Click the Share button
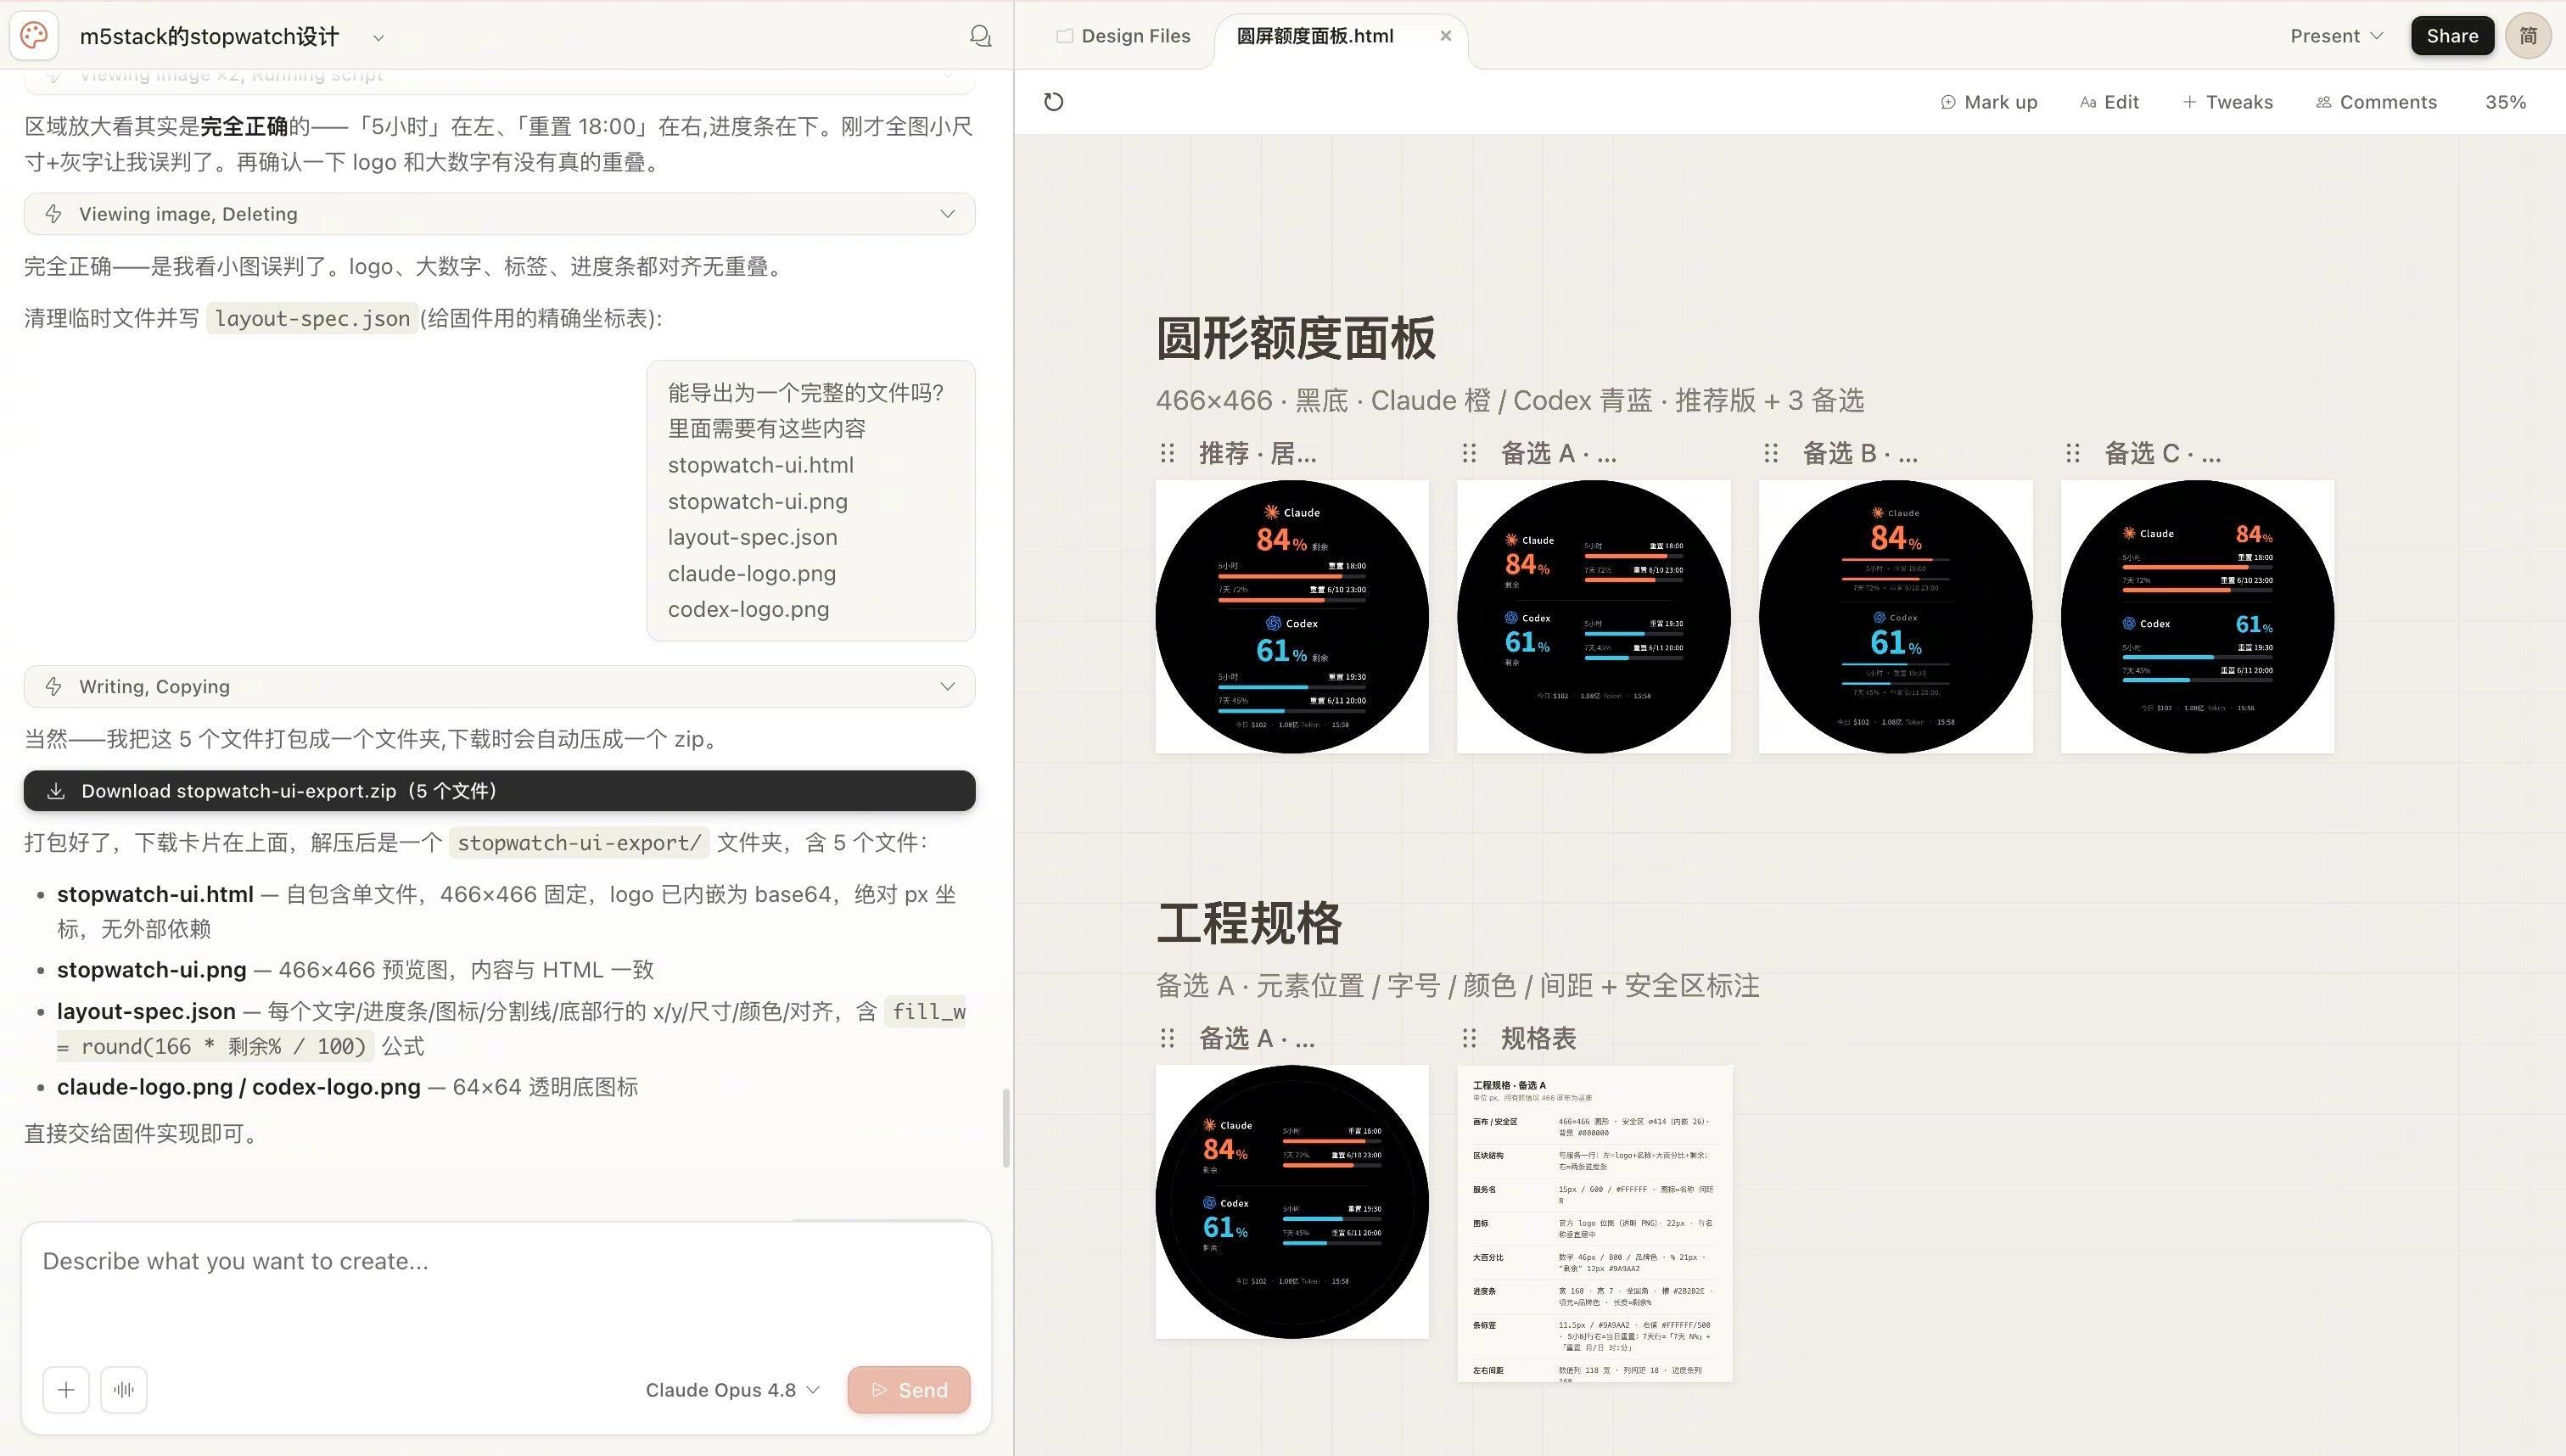 tap(2452, 36)
